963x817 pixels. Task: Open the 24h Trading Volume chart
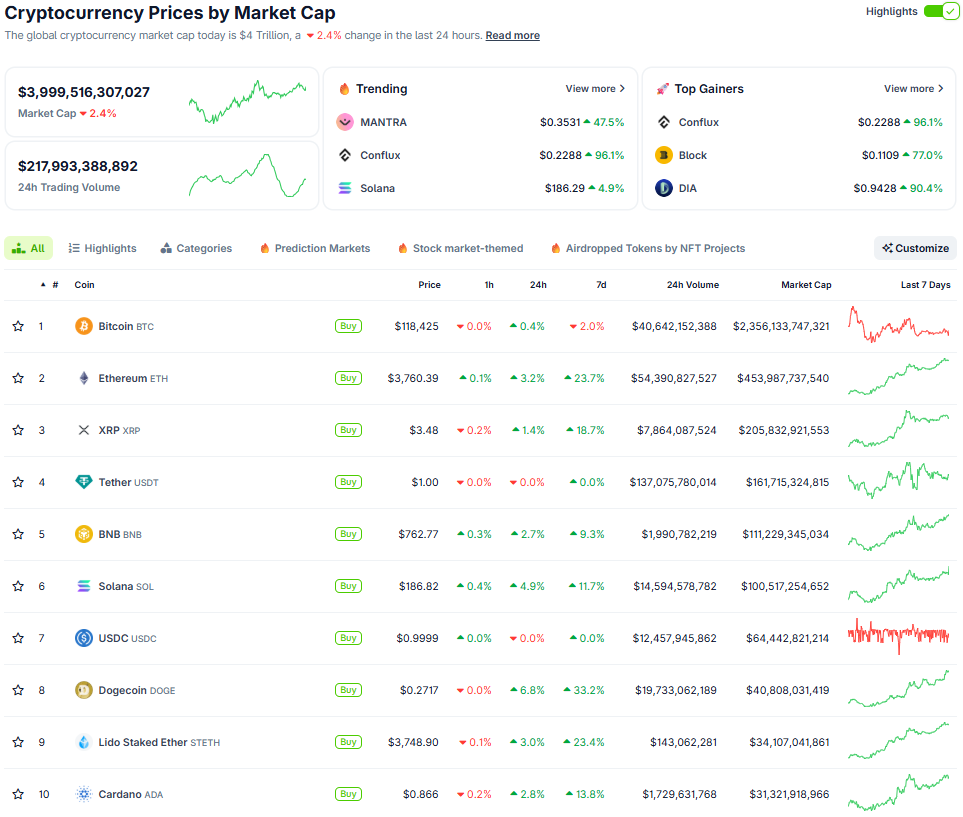point(248,175)
